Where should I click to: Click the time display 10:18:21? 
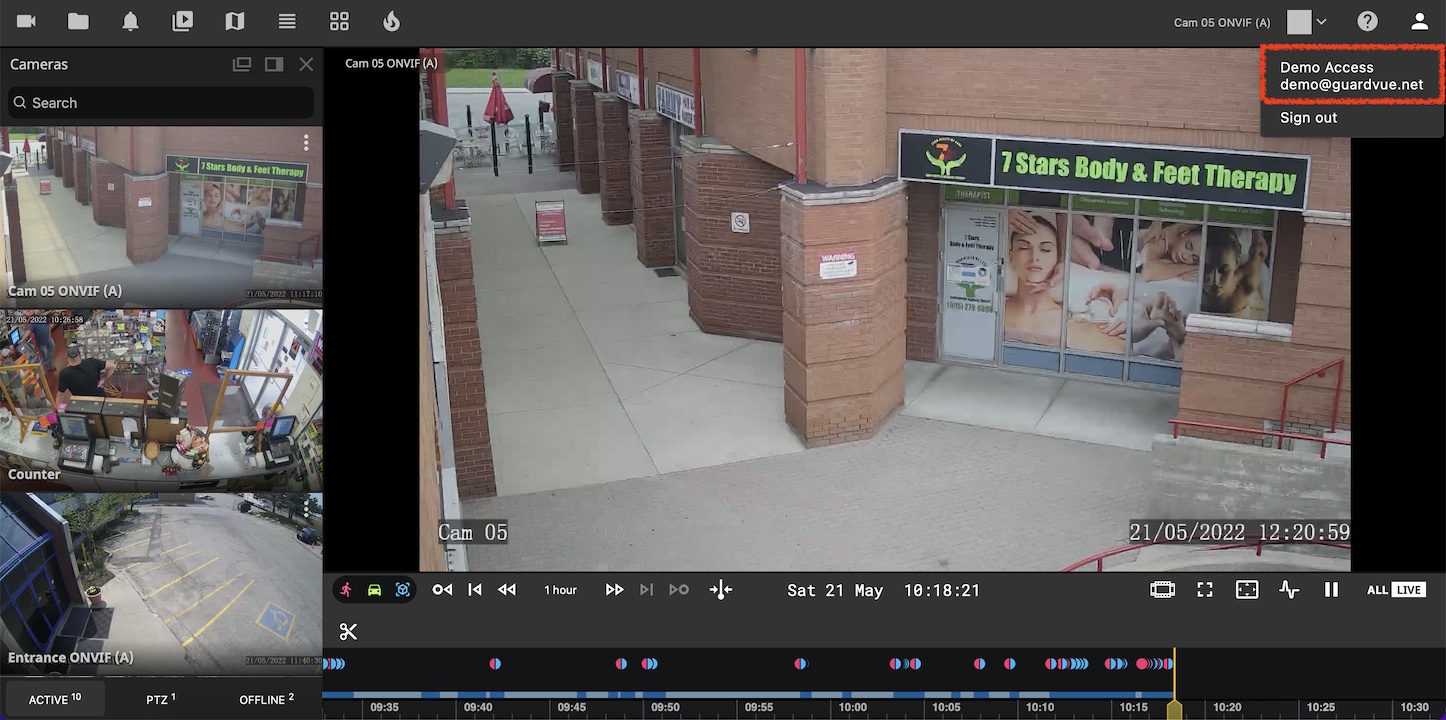point(942,591)
